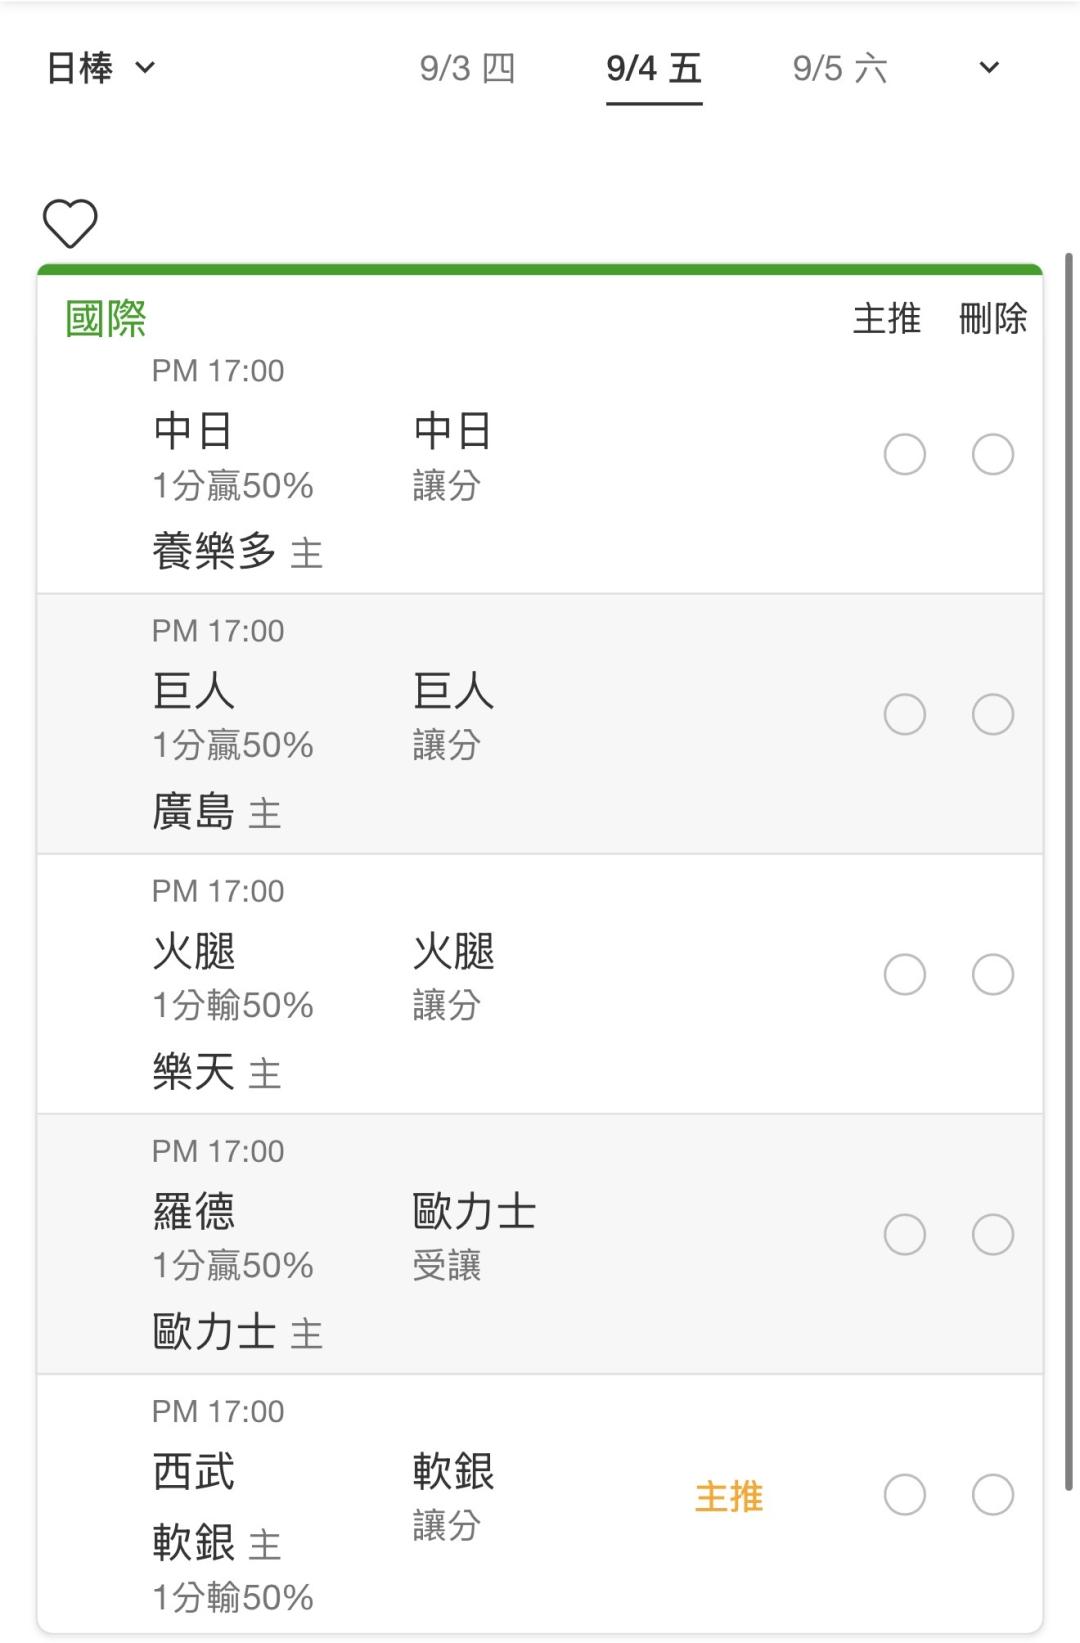The height and width of the screenshot is (1643, 1080).
Task: Select 刪除 radio for 巨人 game
Action: pos(993,714)
